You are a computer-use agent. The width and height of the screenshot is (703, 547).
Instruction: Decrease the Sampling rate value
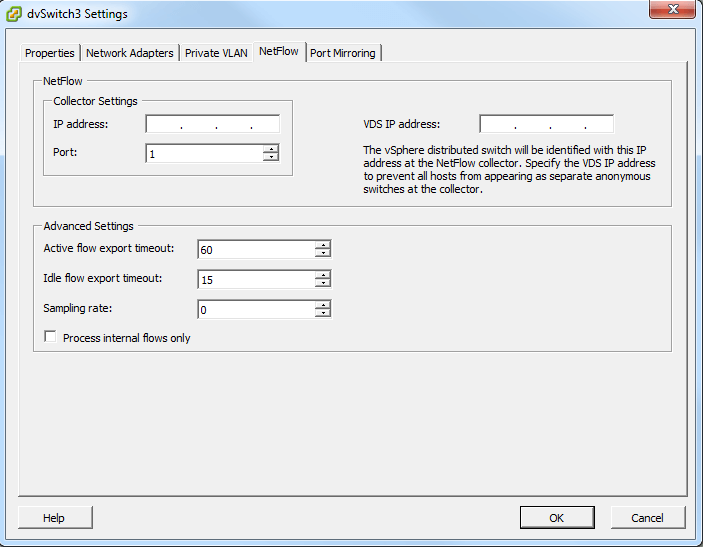(323, 313)
